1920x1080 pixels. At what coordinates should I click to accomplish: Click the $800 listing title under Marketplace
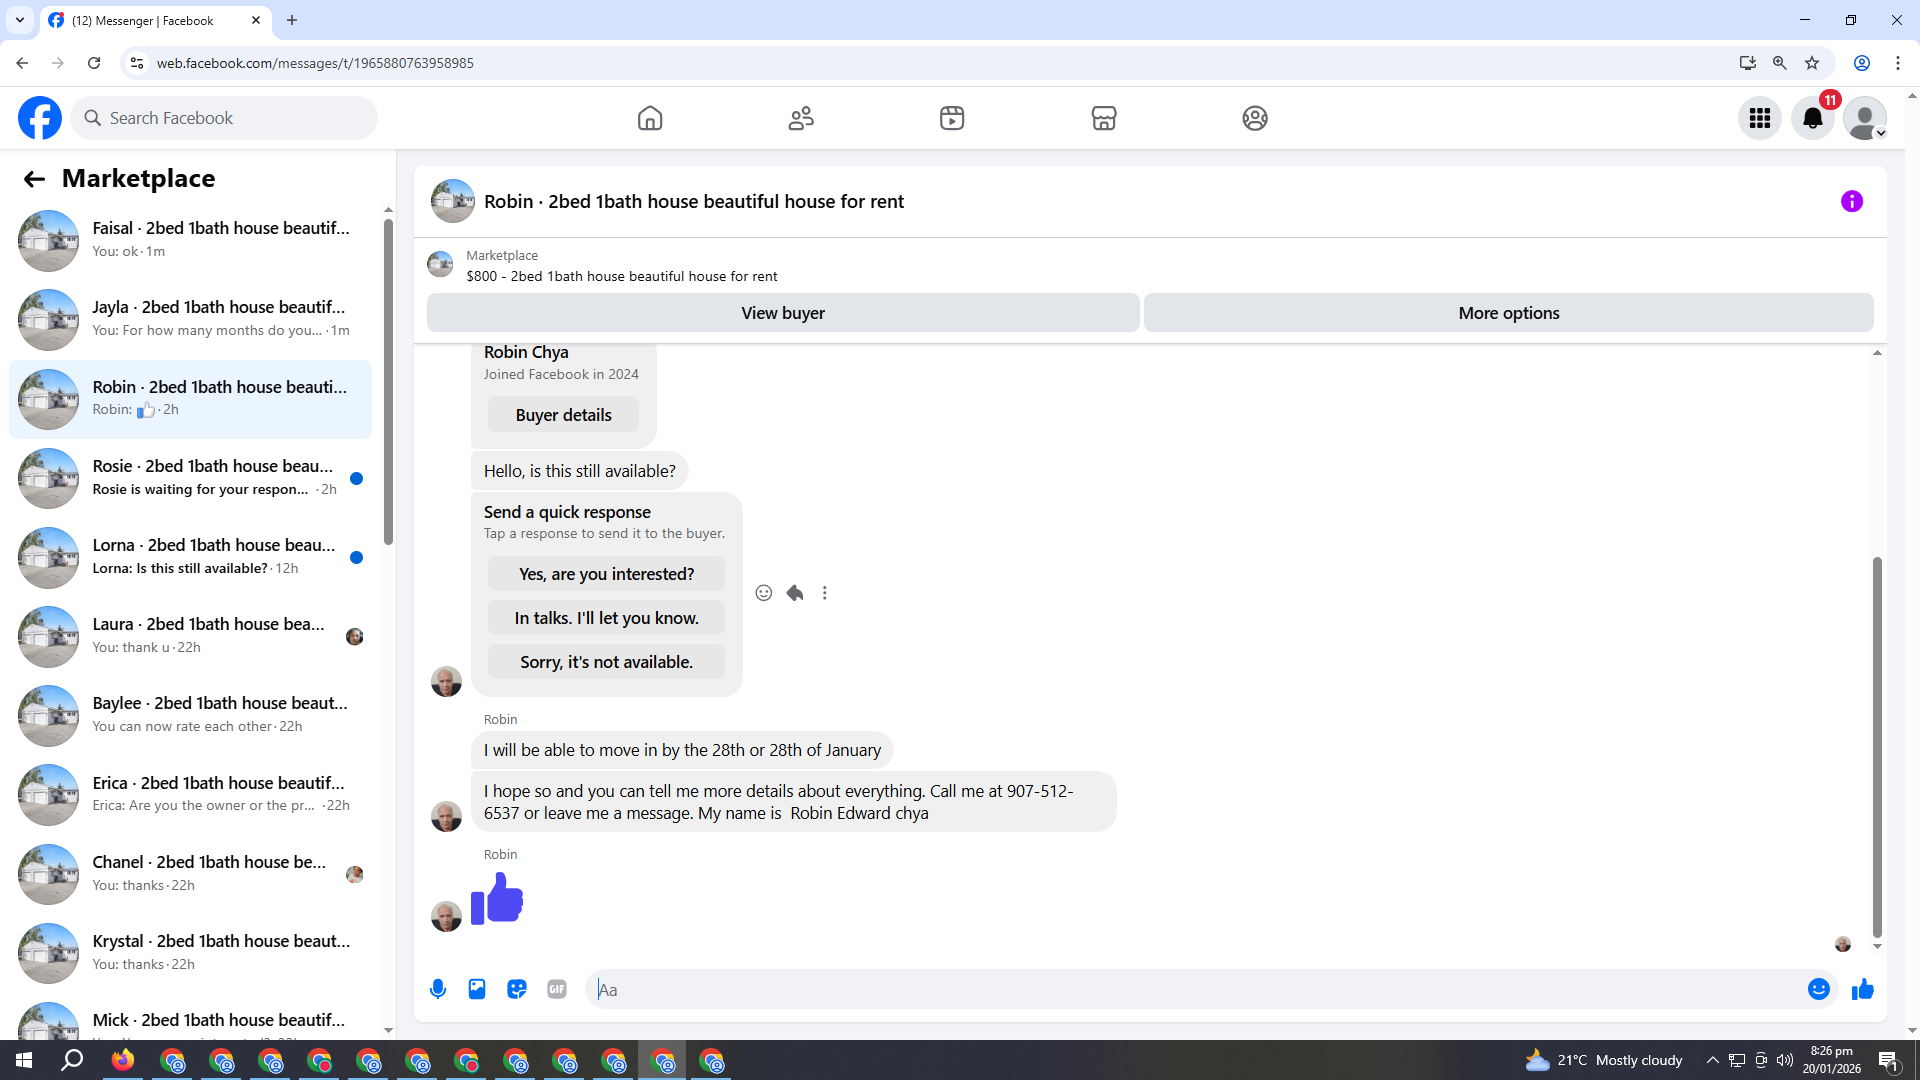[621, 276]
